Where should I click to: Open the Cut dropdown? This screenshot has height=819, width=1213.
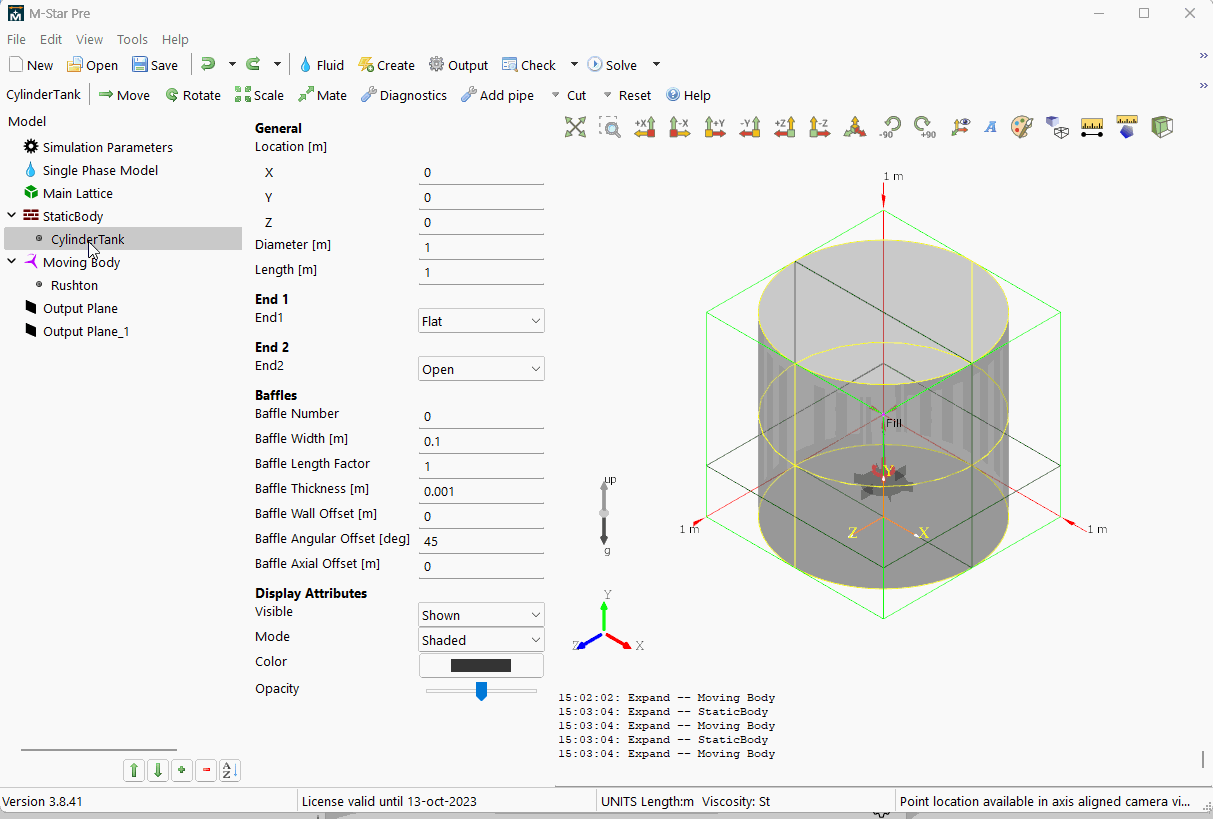point(568,95)
